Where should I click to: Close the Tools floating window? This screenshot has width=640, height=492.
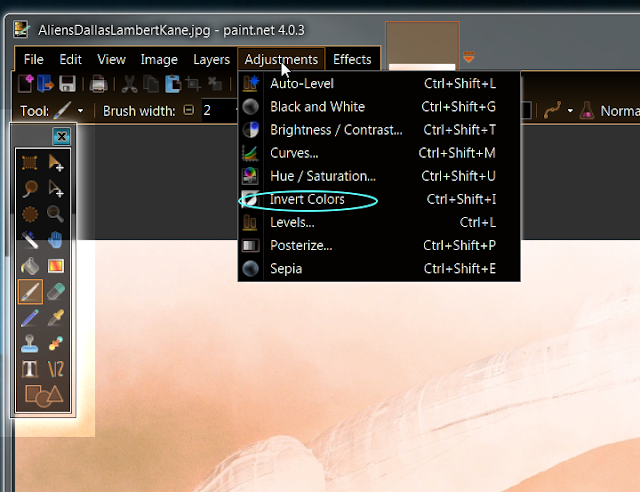[62, 136]
